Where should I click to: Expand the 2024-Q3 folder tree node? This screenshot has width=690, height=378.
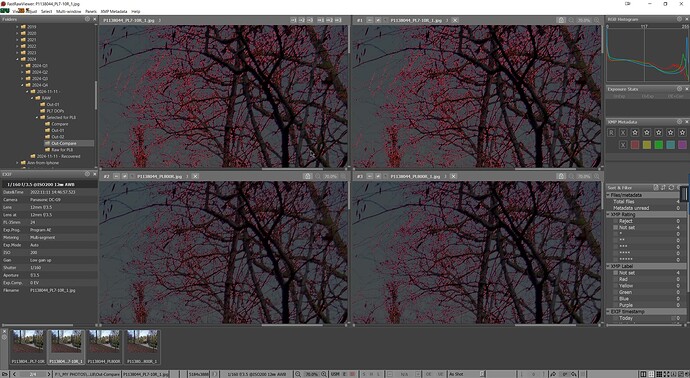22,78
